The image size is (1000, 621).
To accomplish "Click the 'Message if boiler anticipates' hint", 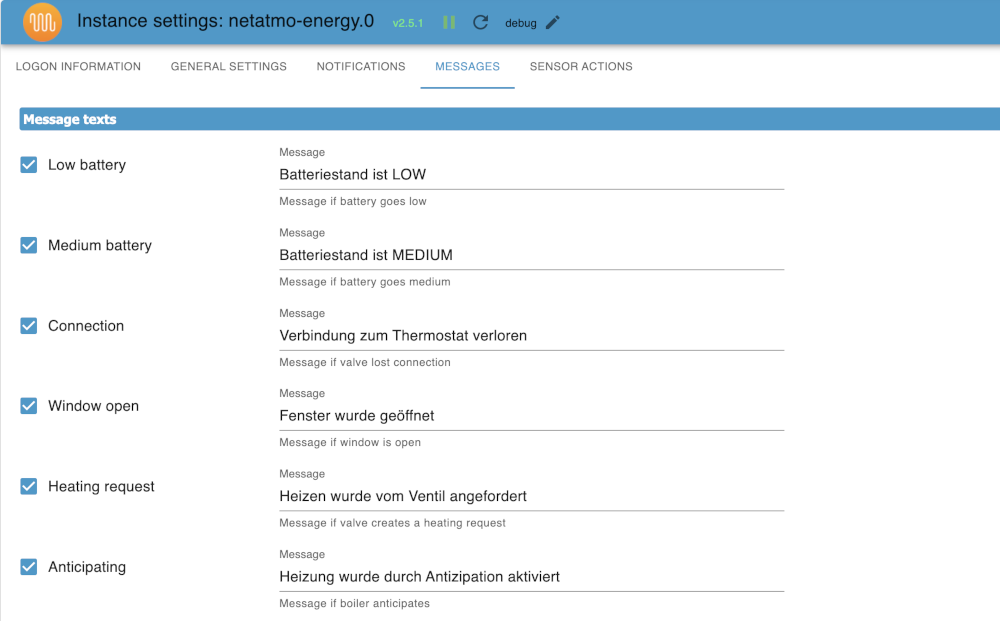I will (x=355, y=603).
